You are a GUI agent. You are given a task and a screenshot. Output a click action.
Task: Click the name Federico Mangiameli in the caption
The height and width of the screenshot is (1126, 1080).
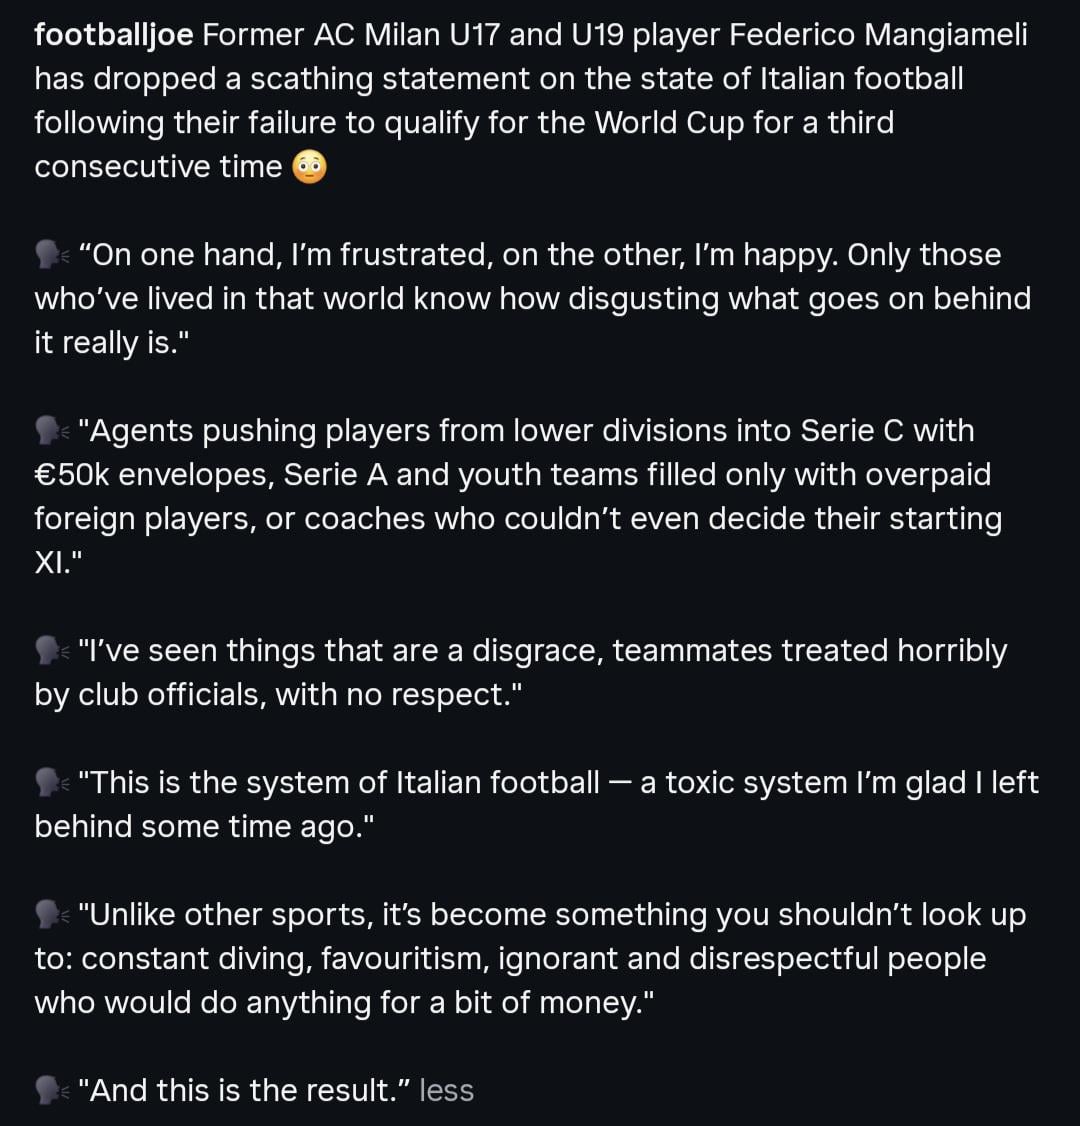(x=878, y=35)
